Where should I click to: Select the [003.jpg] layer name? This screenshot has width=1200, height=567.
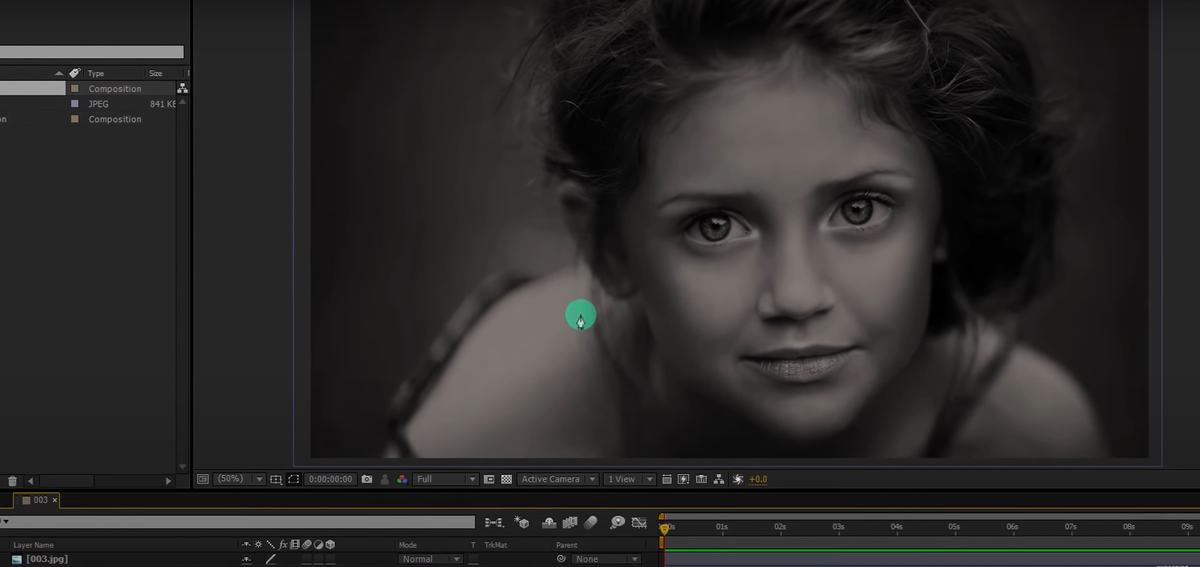tap(47, 559)
